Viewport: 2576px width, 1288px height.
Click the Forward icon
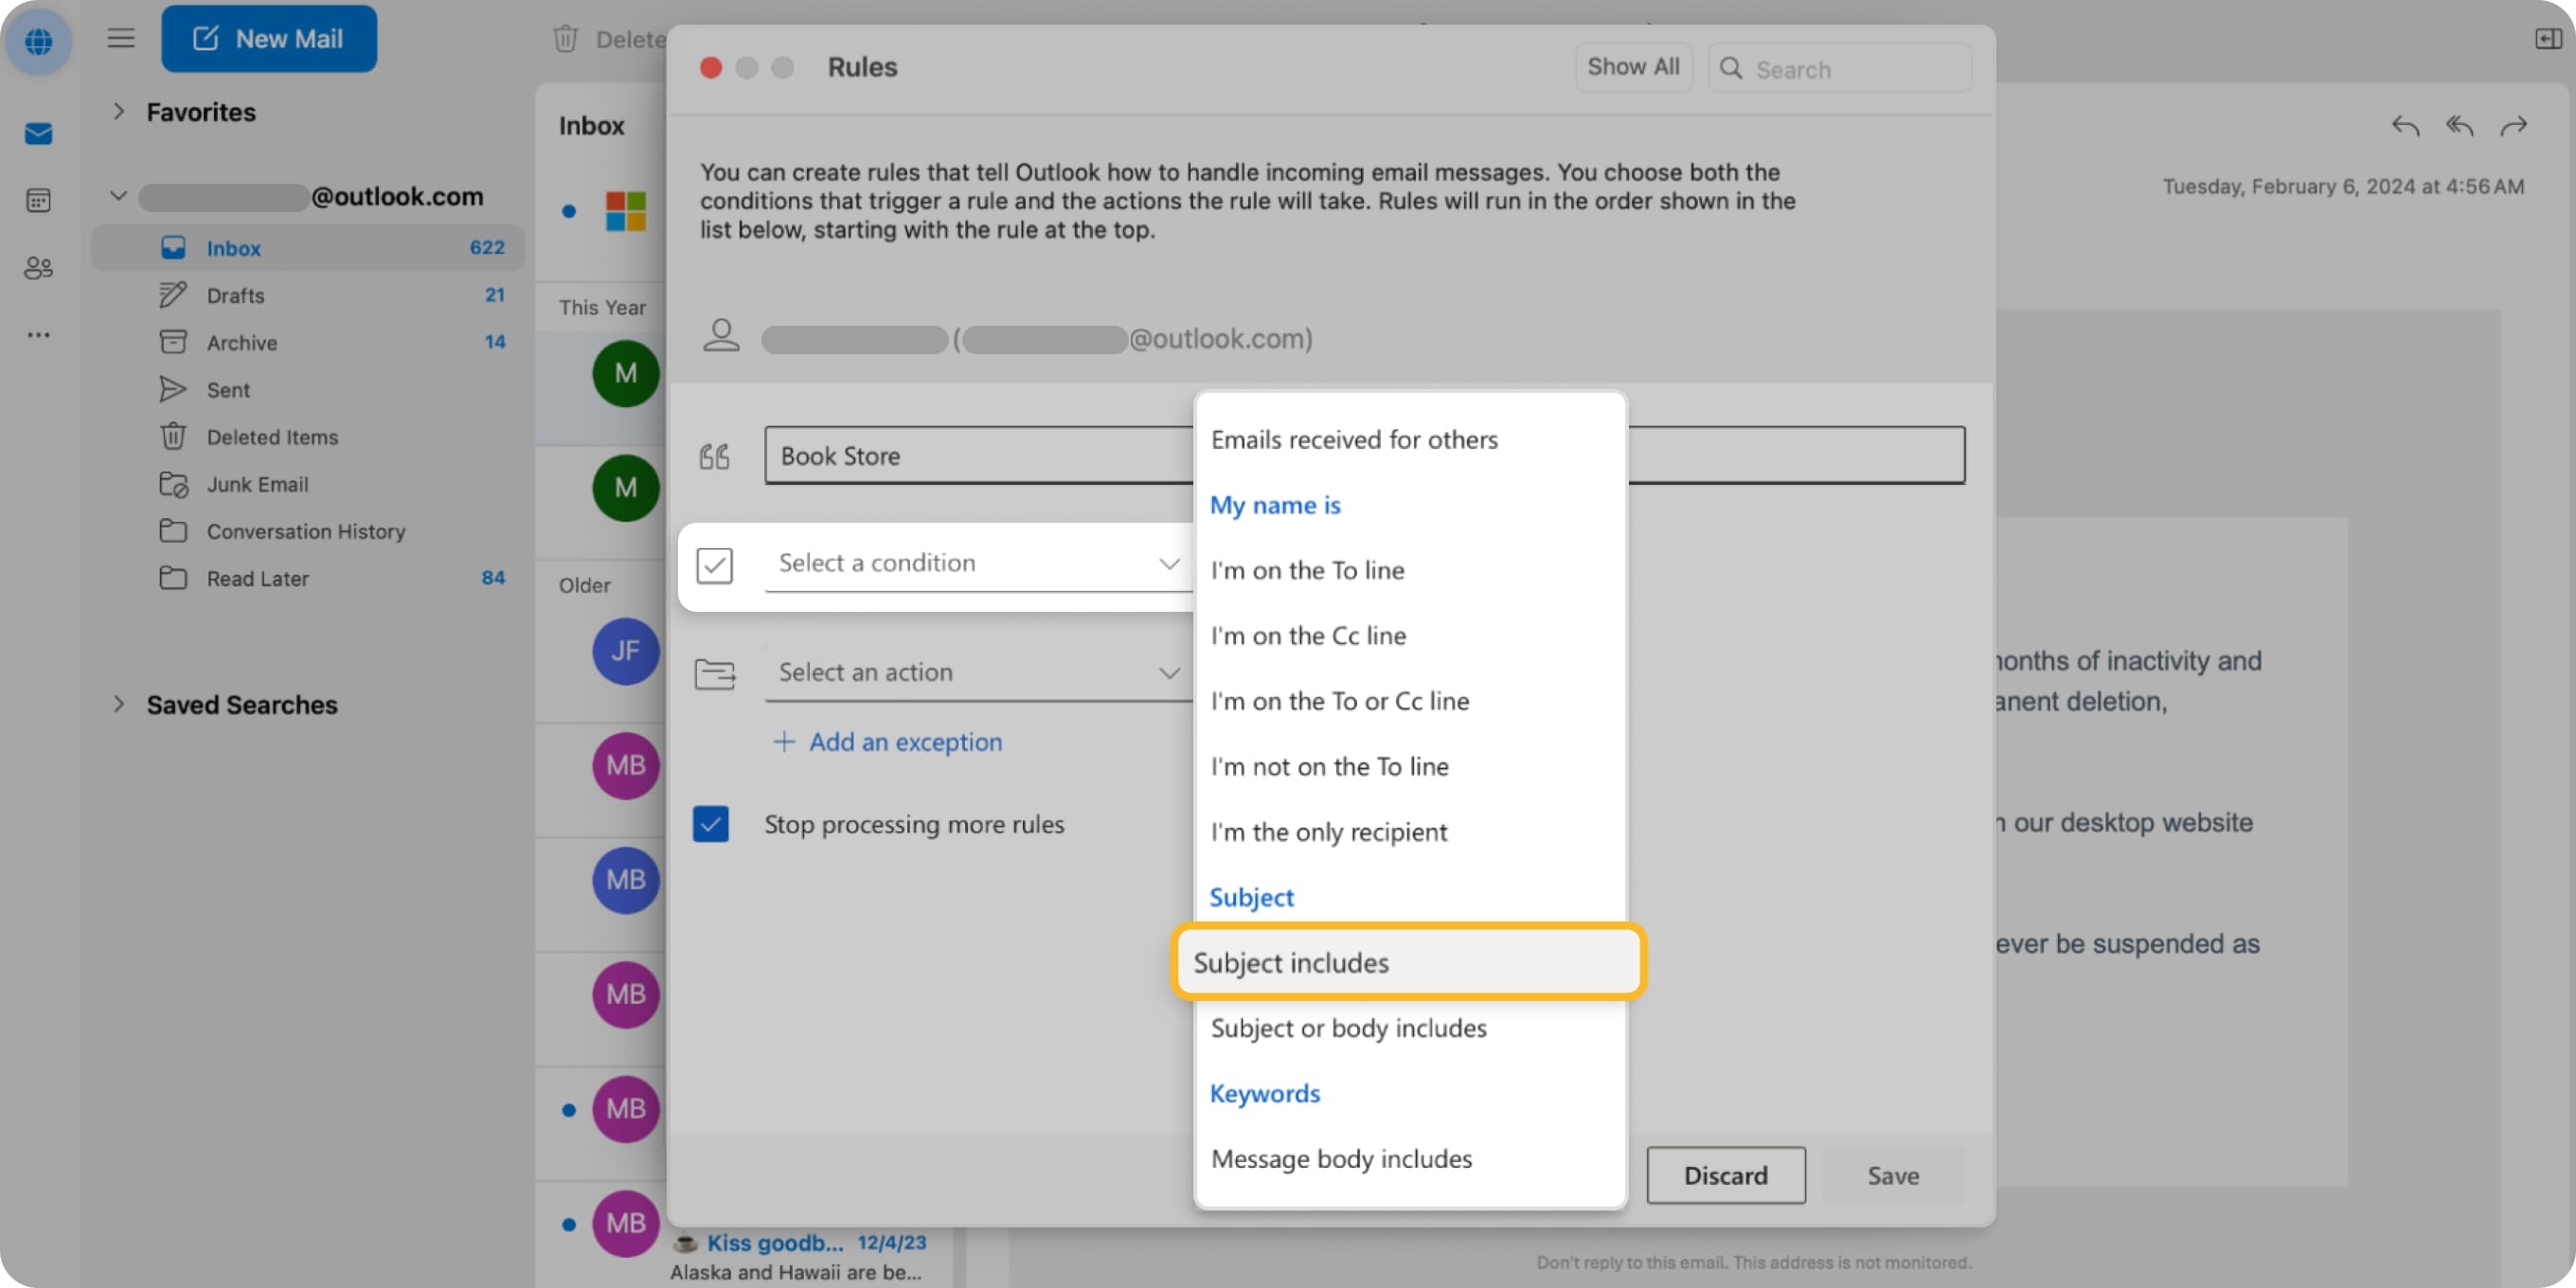pyautogui.click(x=2515, y=126)
